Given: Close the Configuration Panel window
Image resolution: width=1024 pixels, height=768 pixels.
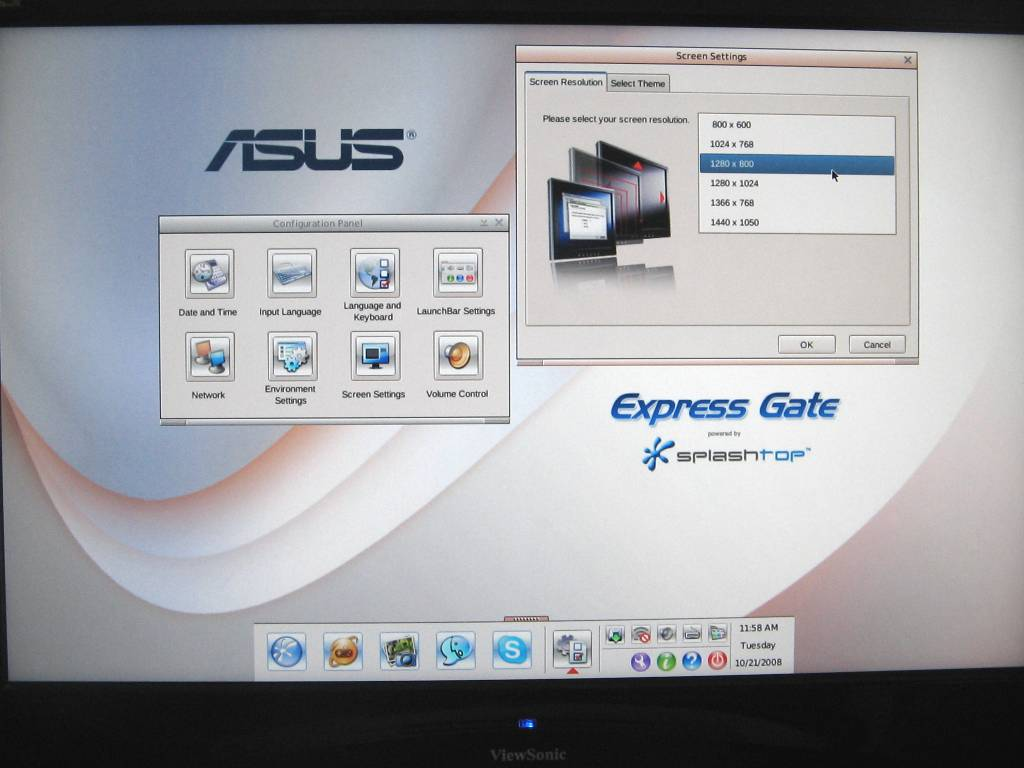Looking at the screenshot, I should click(x=499, y=223).
